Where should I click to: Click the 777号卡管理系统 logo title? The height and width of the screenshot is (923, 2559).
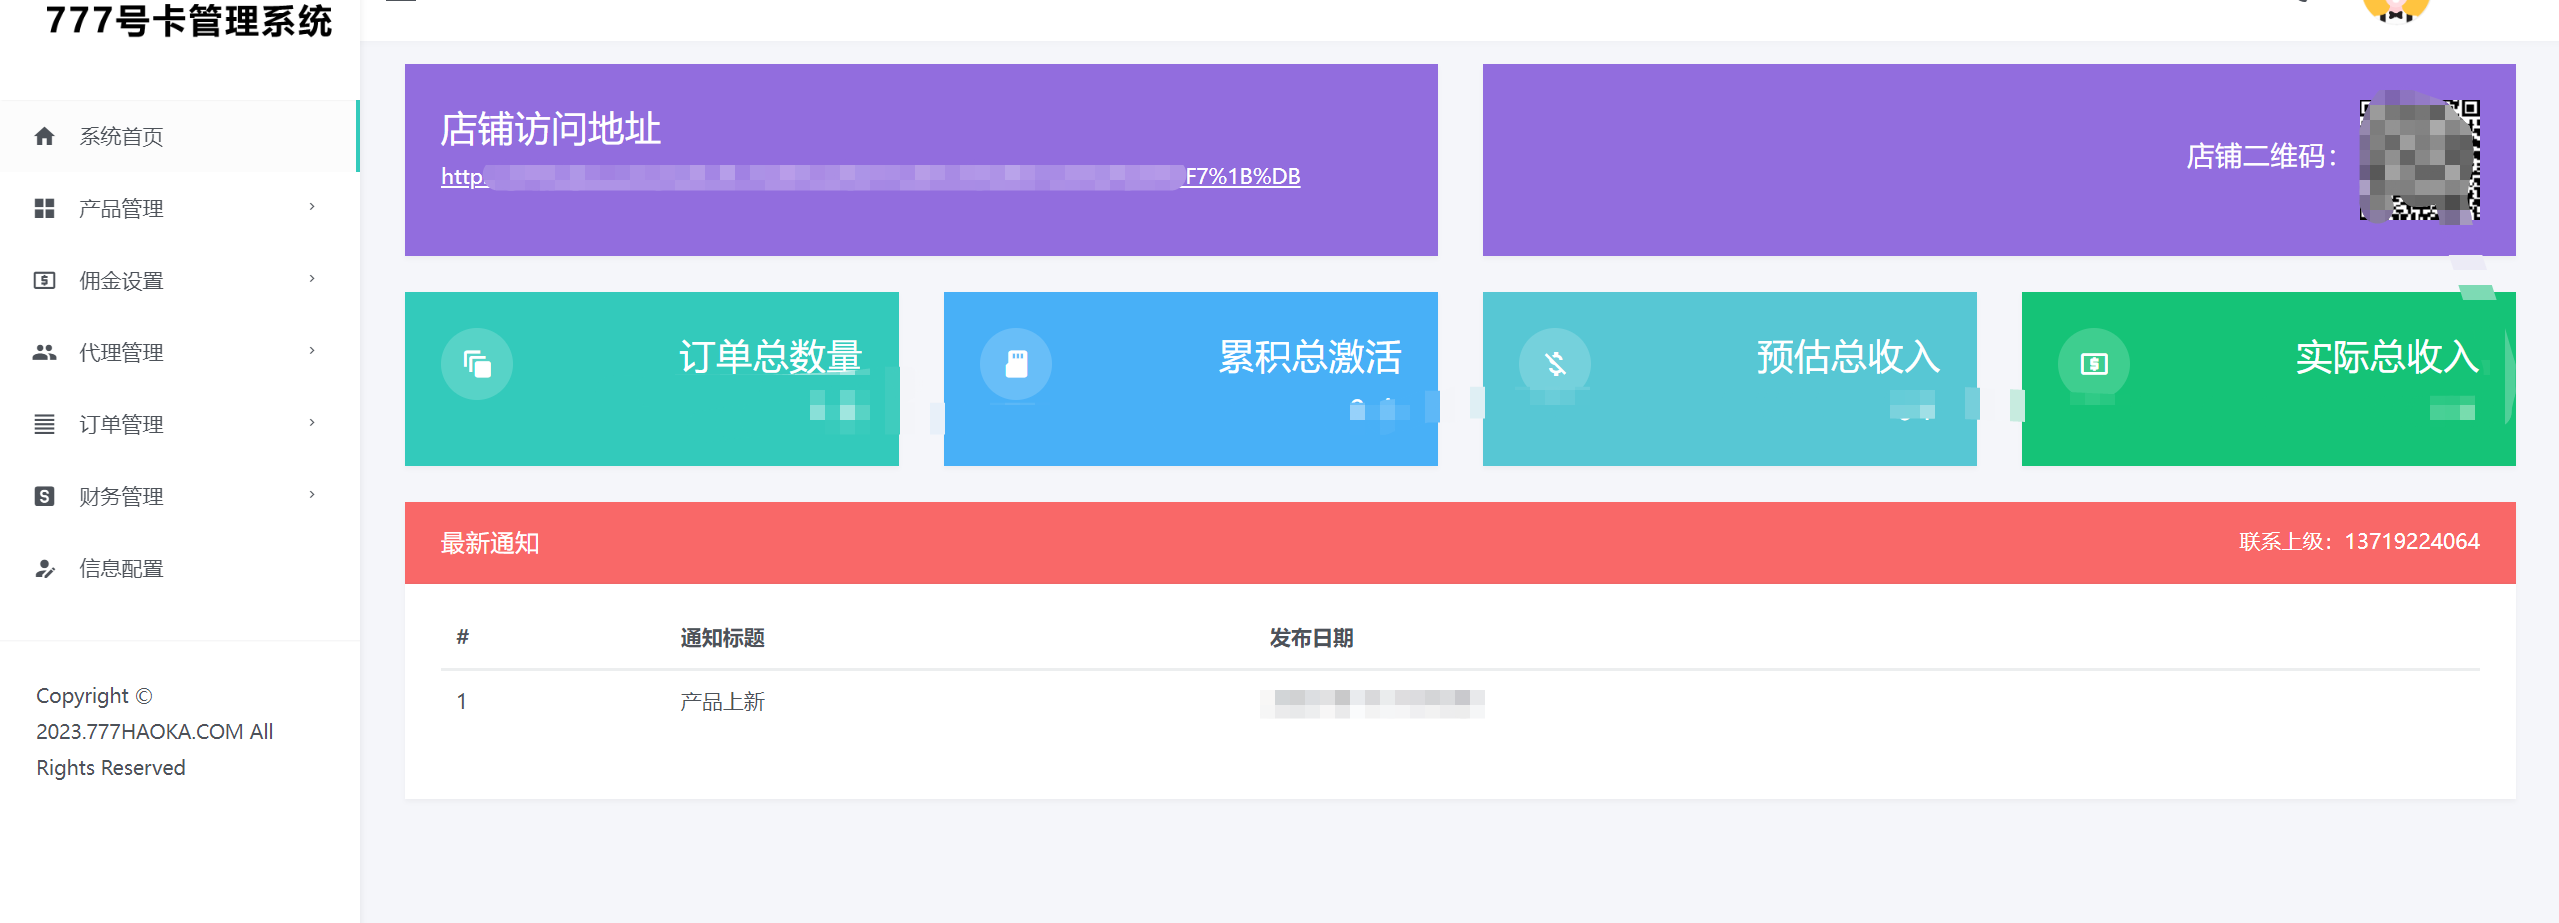(x=189, y=21)
